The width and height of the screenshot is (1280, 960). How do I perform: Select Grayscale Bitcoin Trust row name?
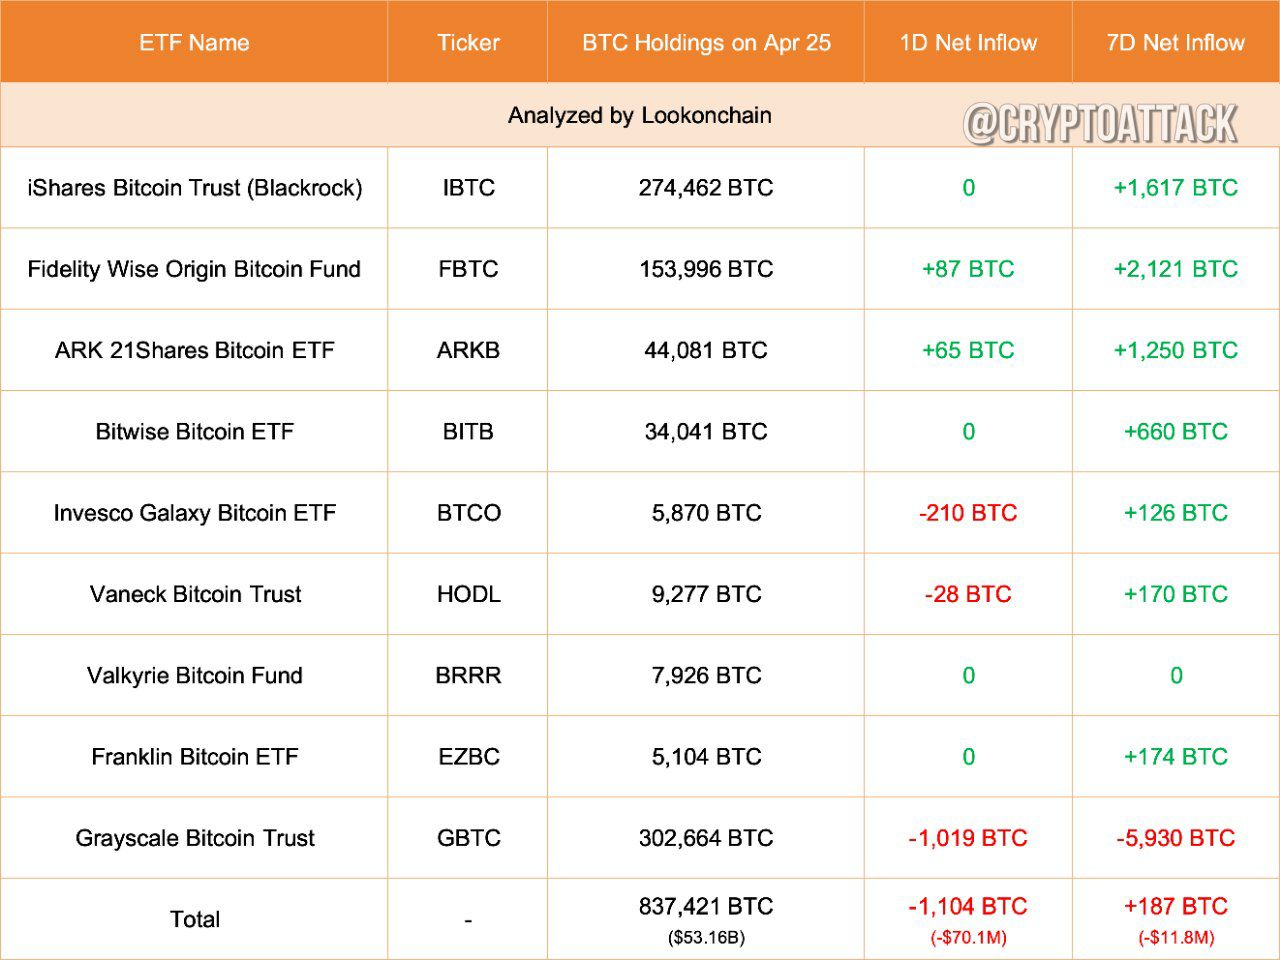pyautogui.click(x=194, y=838)
